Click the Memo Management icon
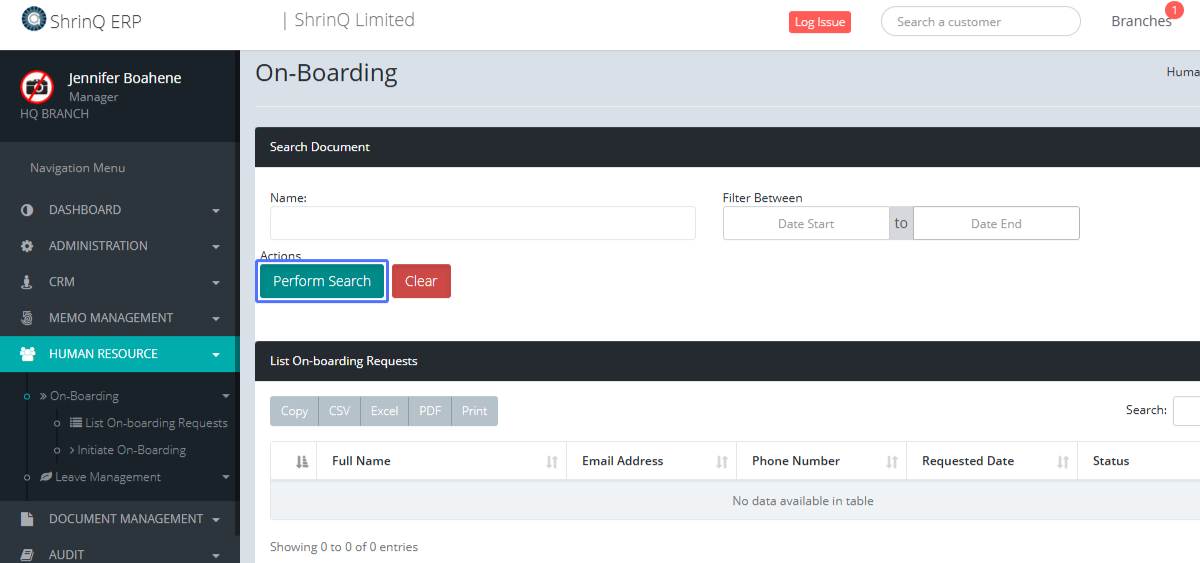 pos(27,318)
